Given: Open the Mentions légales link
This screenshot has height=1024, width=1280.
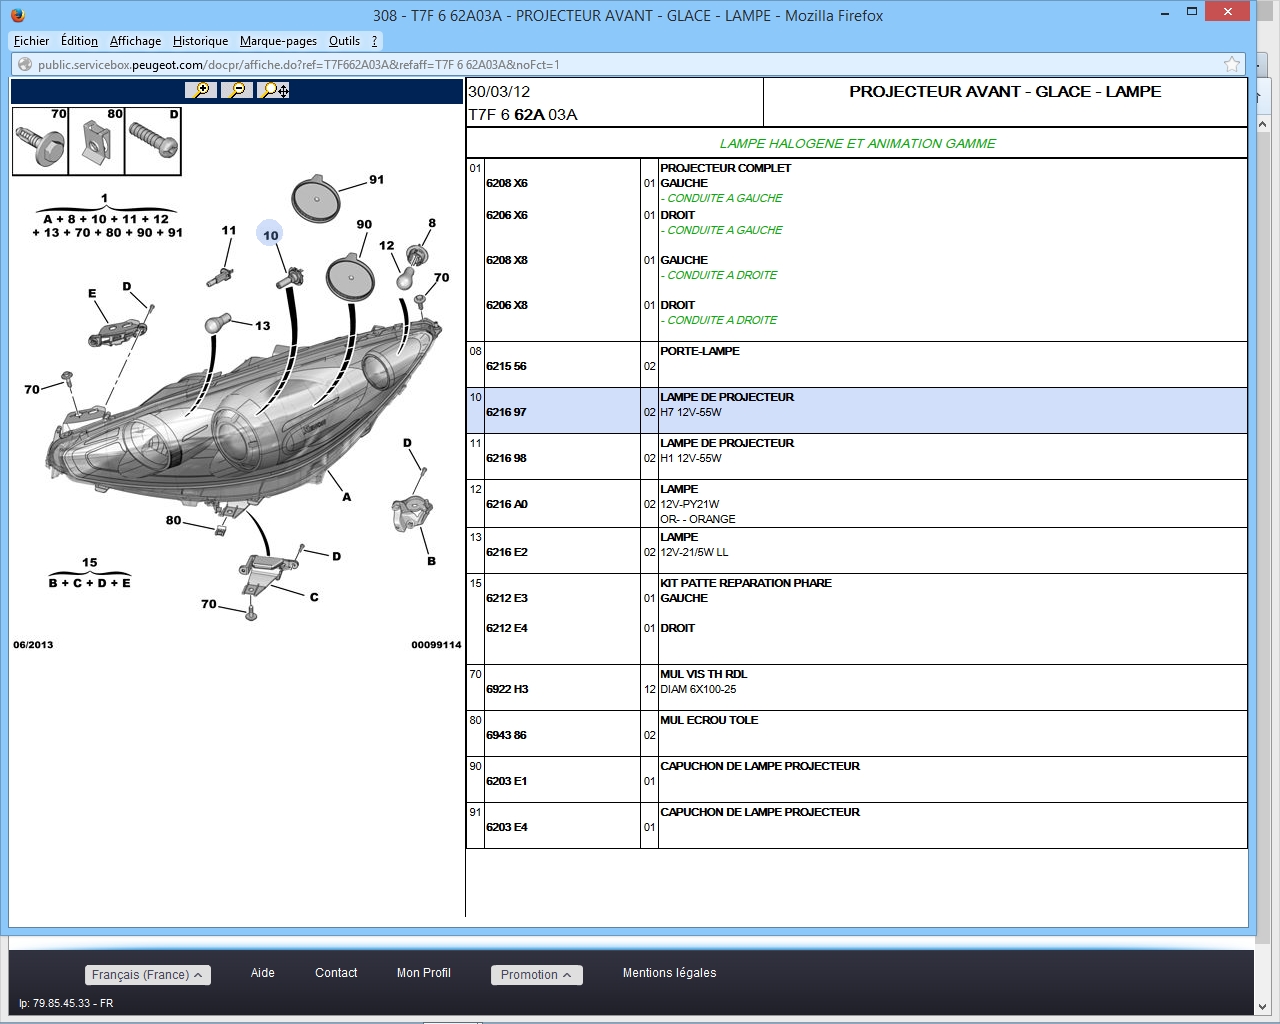Looking at the screenshot, I should tap(669, 973).
